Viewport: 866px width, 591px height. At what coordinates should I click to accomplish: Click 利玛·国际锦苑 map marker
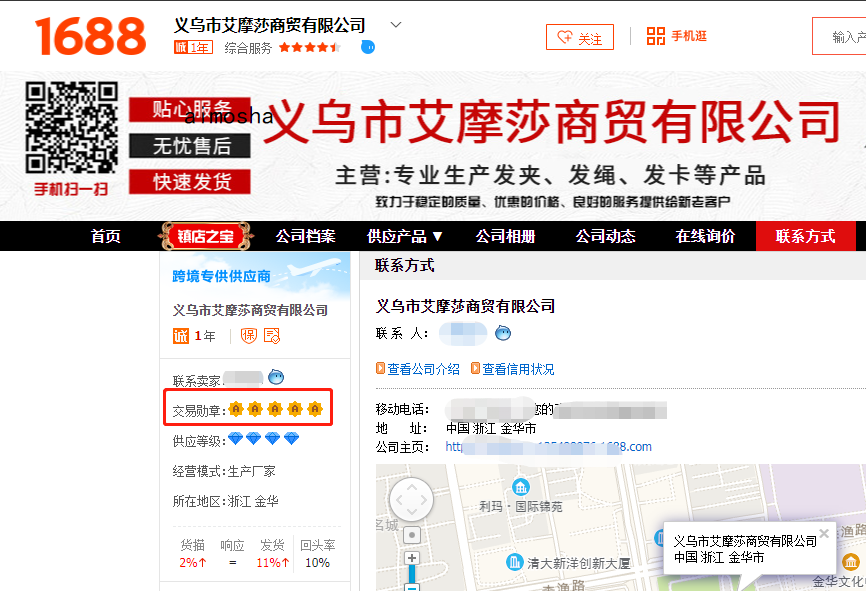[x=521, y=487]
